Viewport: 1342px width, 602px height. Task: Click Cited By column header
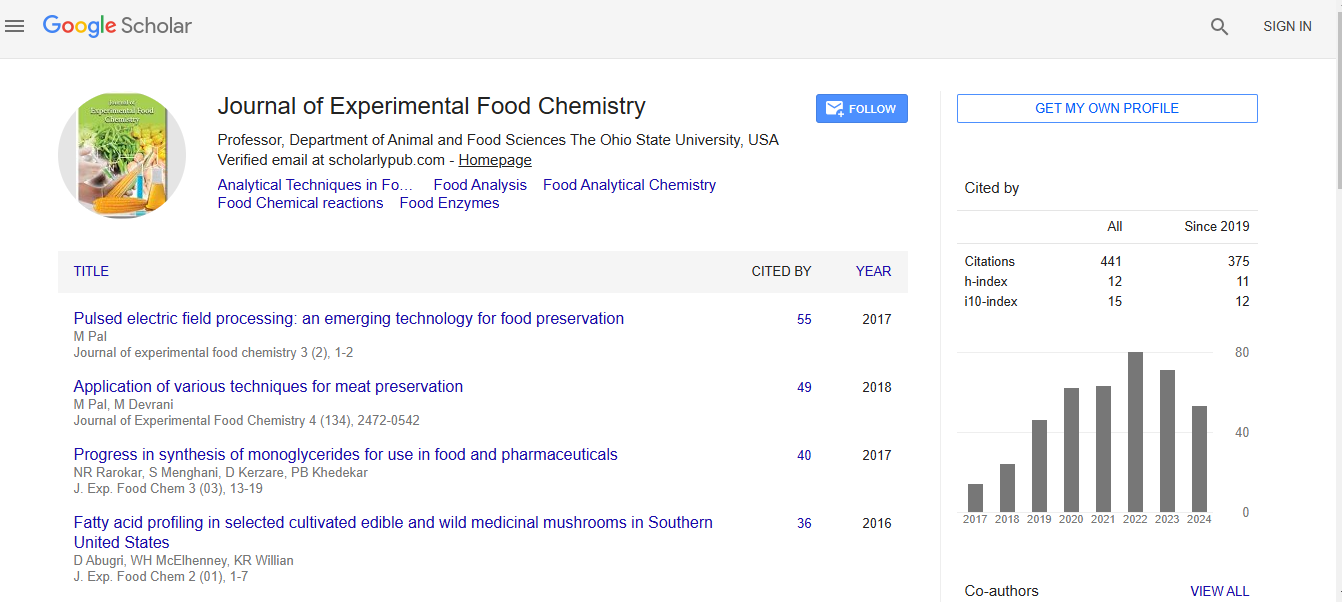781,271
